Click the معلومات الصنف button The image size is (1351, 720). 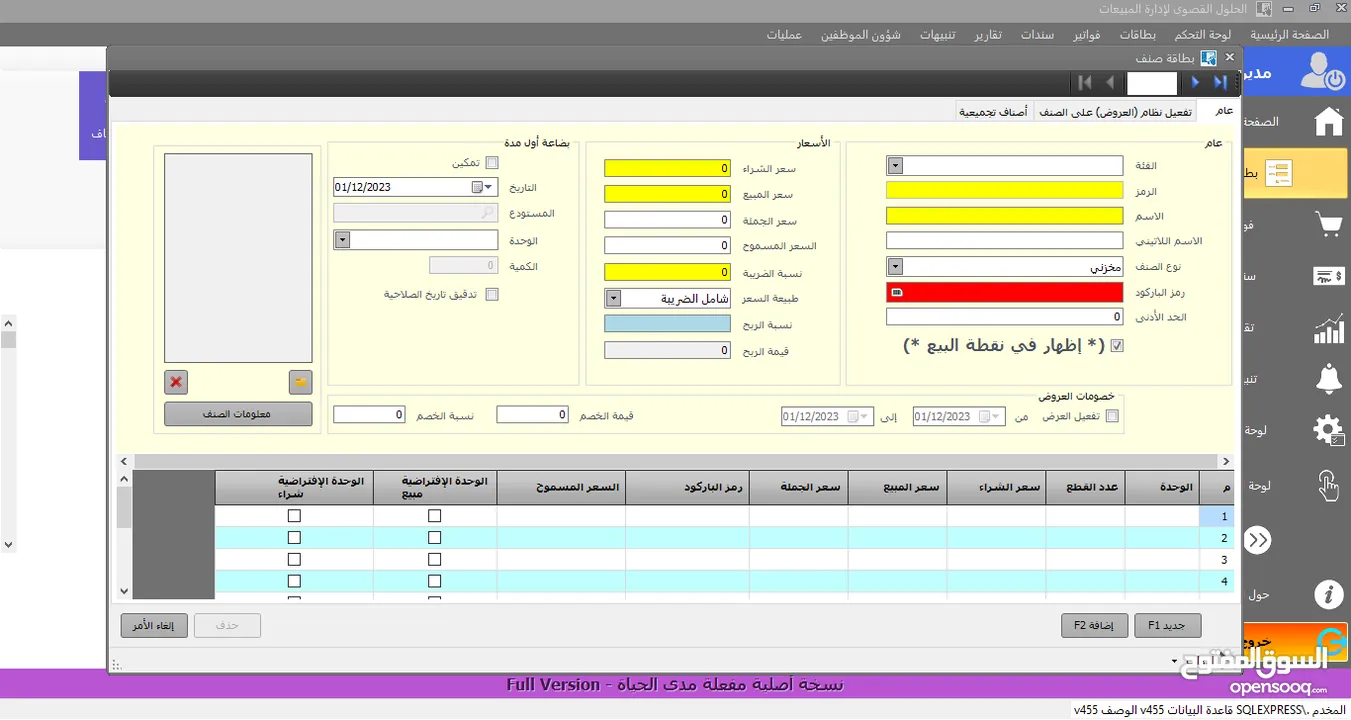238,414
